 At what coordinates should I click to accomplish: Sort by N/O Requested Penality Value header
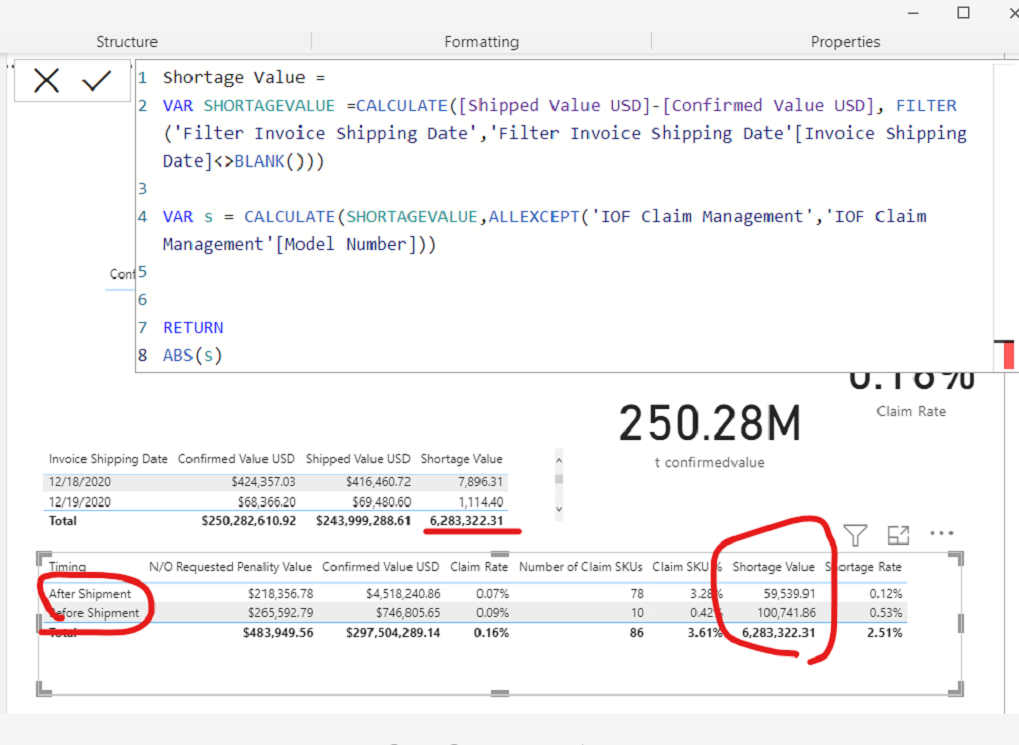tap(230, 567)
